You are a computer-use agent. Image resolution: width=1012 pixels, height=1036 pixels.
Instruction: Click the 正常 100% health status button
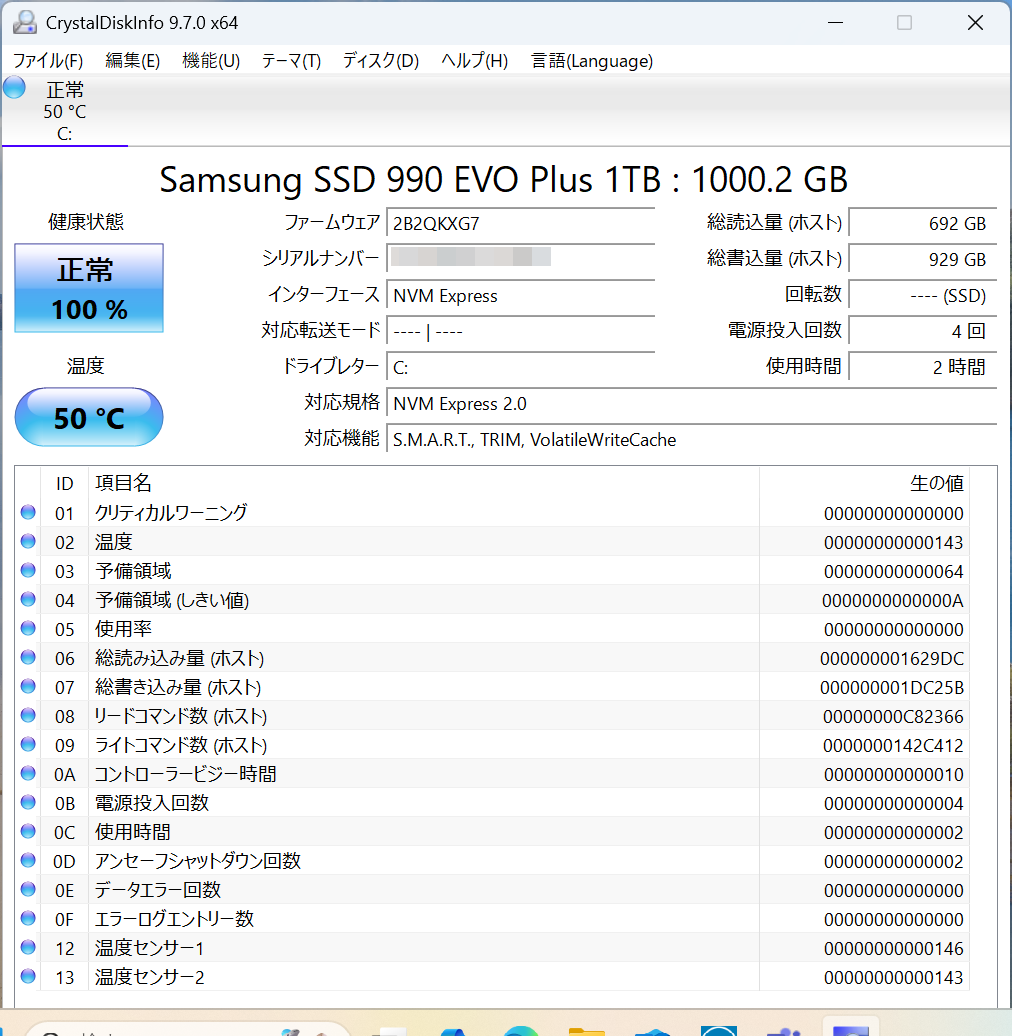pos(88,288)
